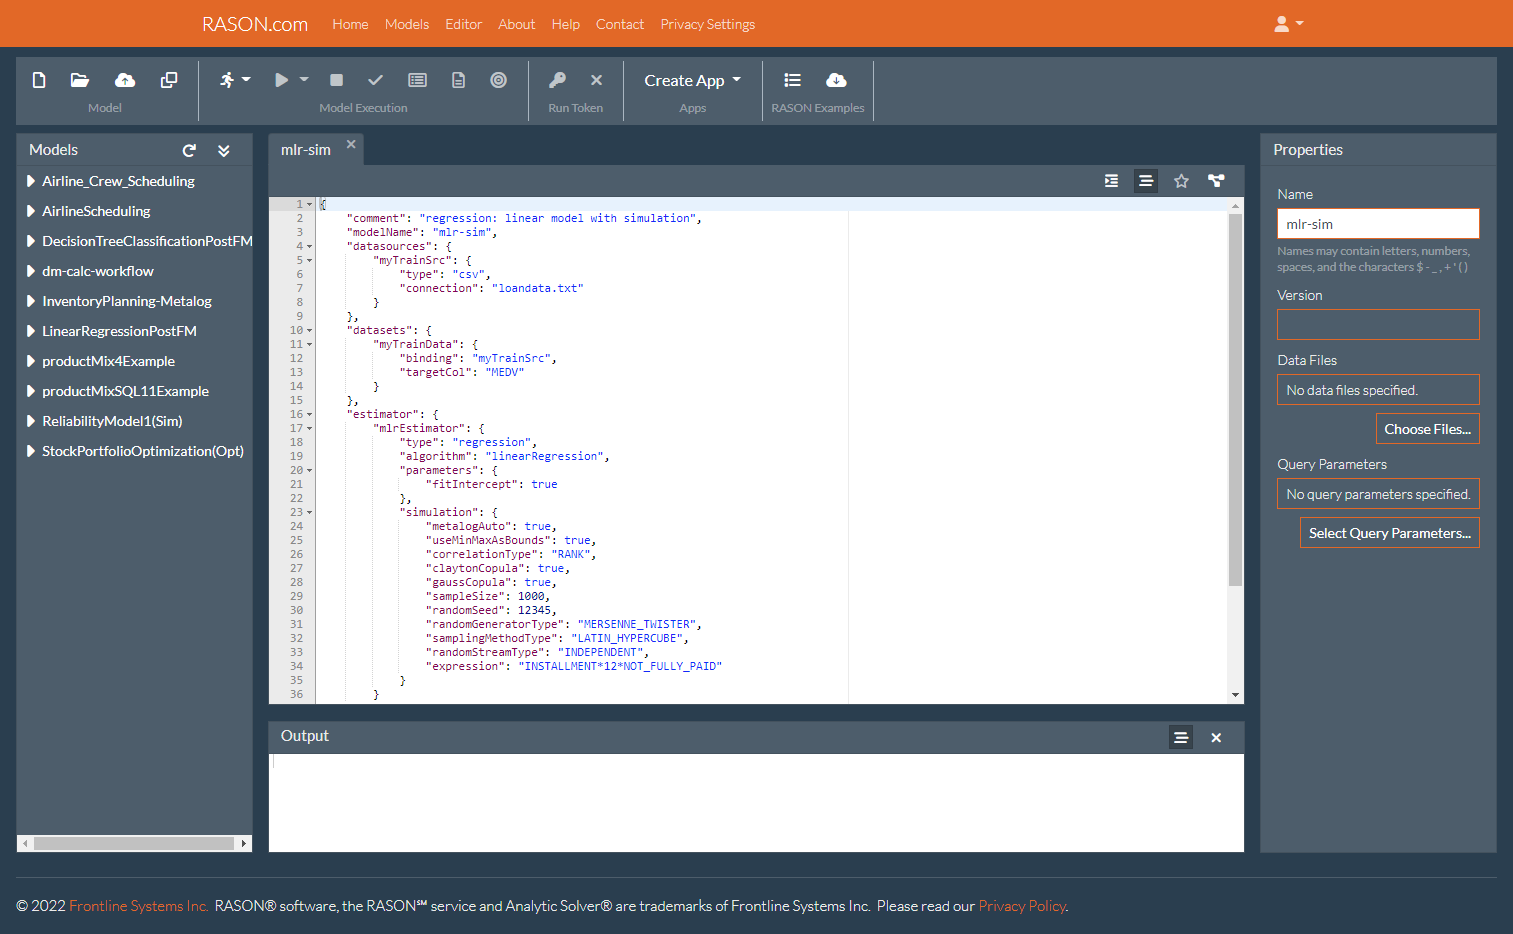This screenshot has width=1513, height=934.
Task: Click the model diagram icon in editor toolbar
Action: 1216,181
